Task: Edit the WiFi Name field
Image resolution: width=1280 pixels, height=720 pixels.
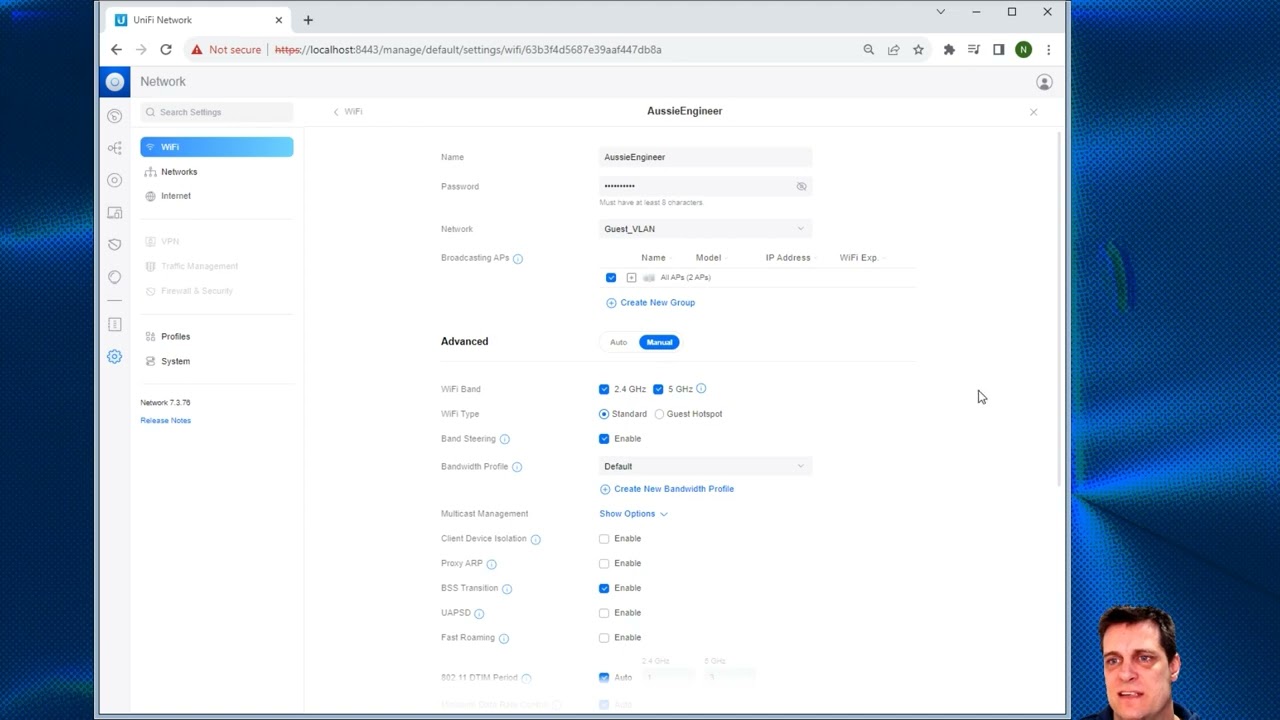Action: 705,157
